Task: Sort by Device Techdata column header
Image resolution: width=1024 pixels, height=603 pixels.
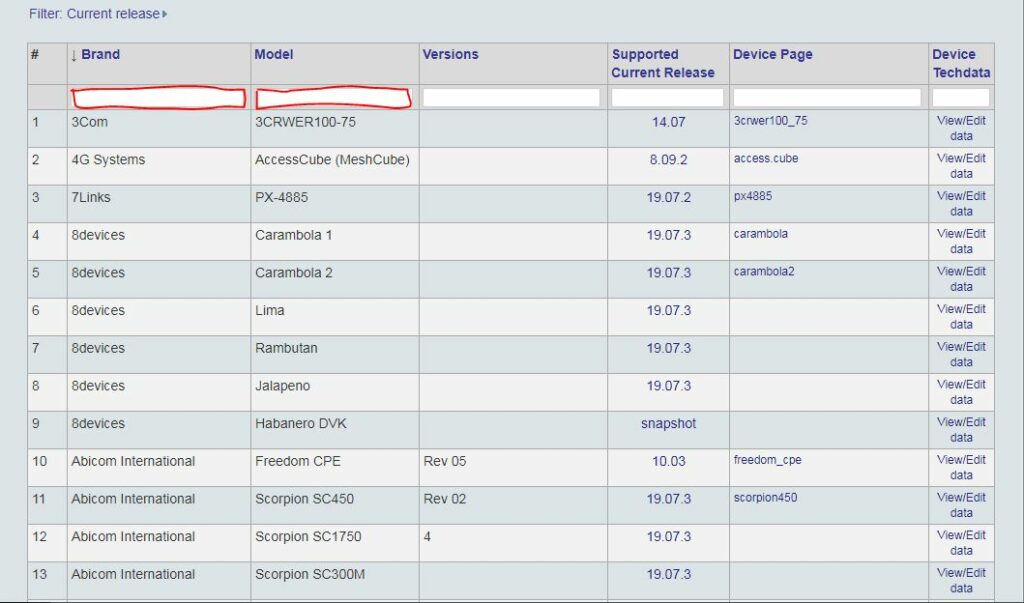Action: click(x=961, y=63)
